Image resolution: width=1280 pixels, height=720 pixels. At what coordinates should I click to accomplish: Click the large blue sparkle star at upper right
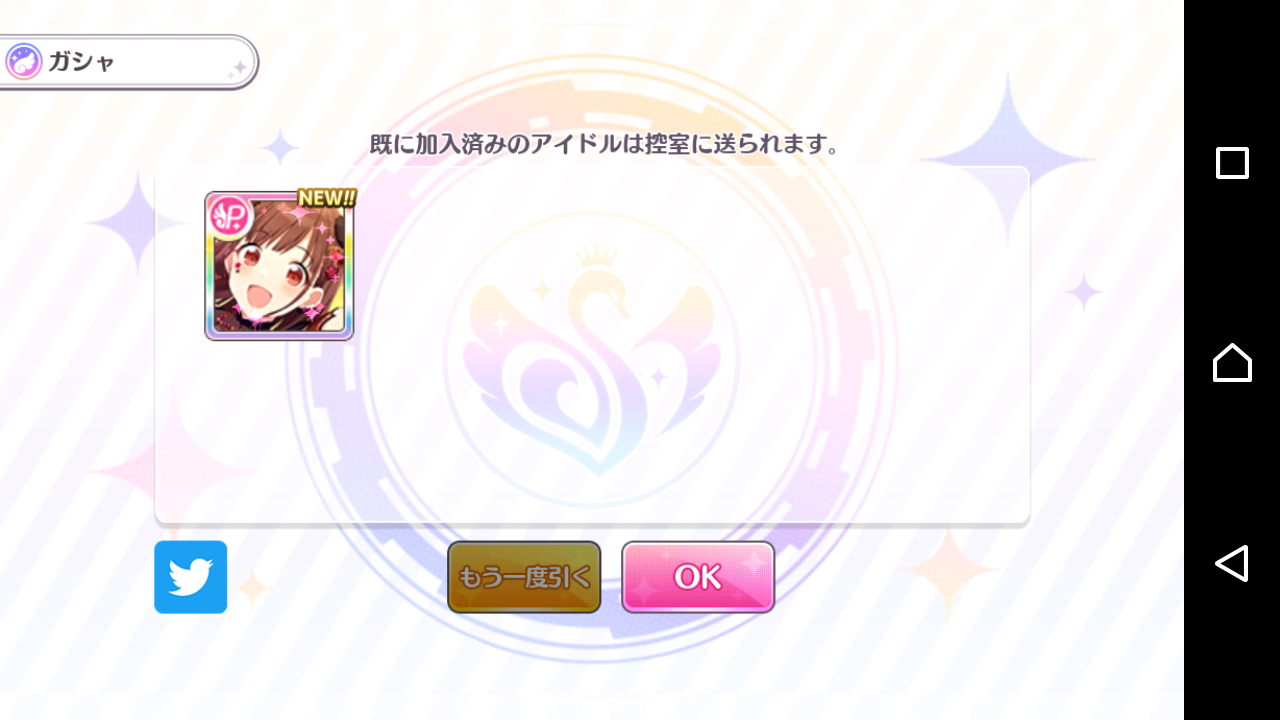1008,158
